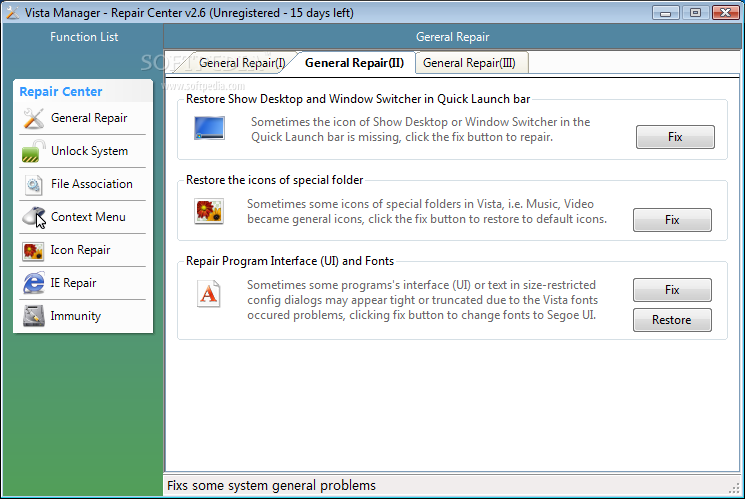The width and height of the screenshot is (745, 499).
Task: Select IE Repair in the sidebar
Action: click(x=83, y=283)
